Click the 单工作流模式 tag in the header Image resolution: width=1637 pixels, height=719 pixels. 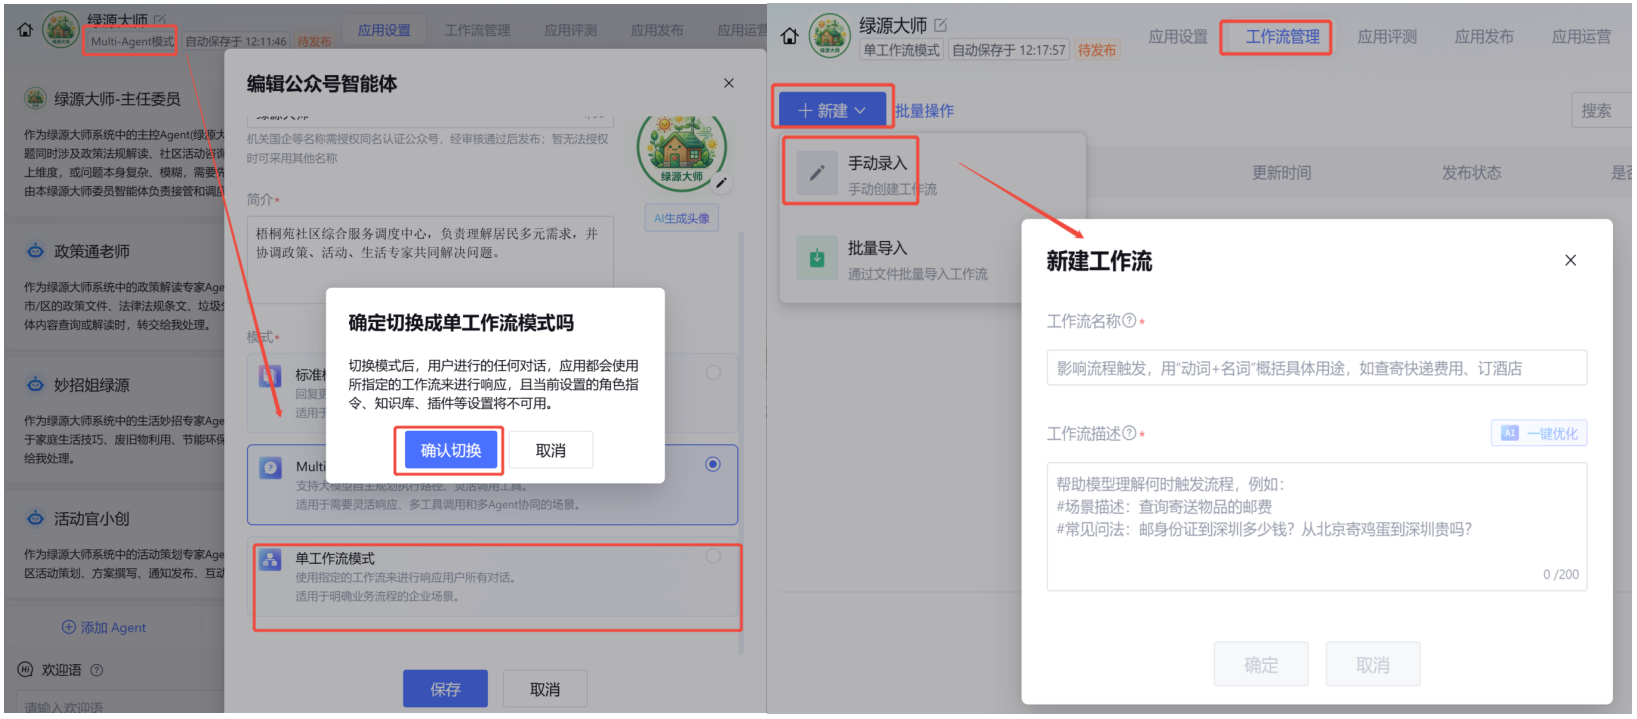click(902, 50)
